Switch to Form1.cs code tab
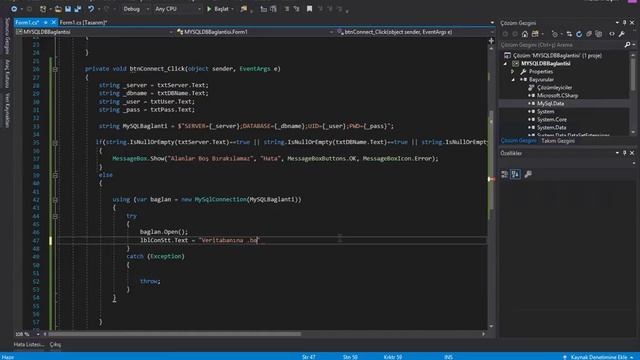Image resolution: width=640 pixels, height=360 pixels. 27,22
